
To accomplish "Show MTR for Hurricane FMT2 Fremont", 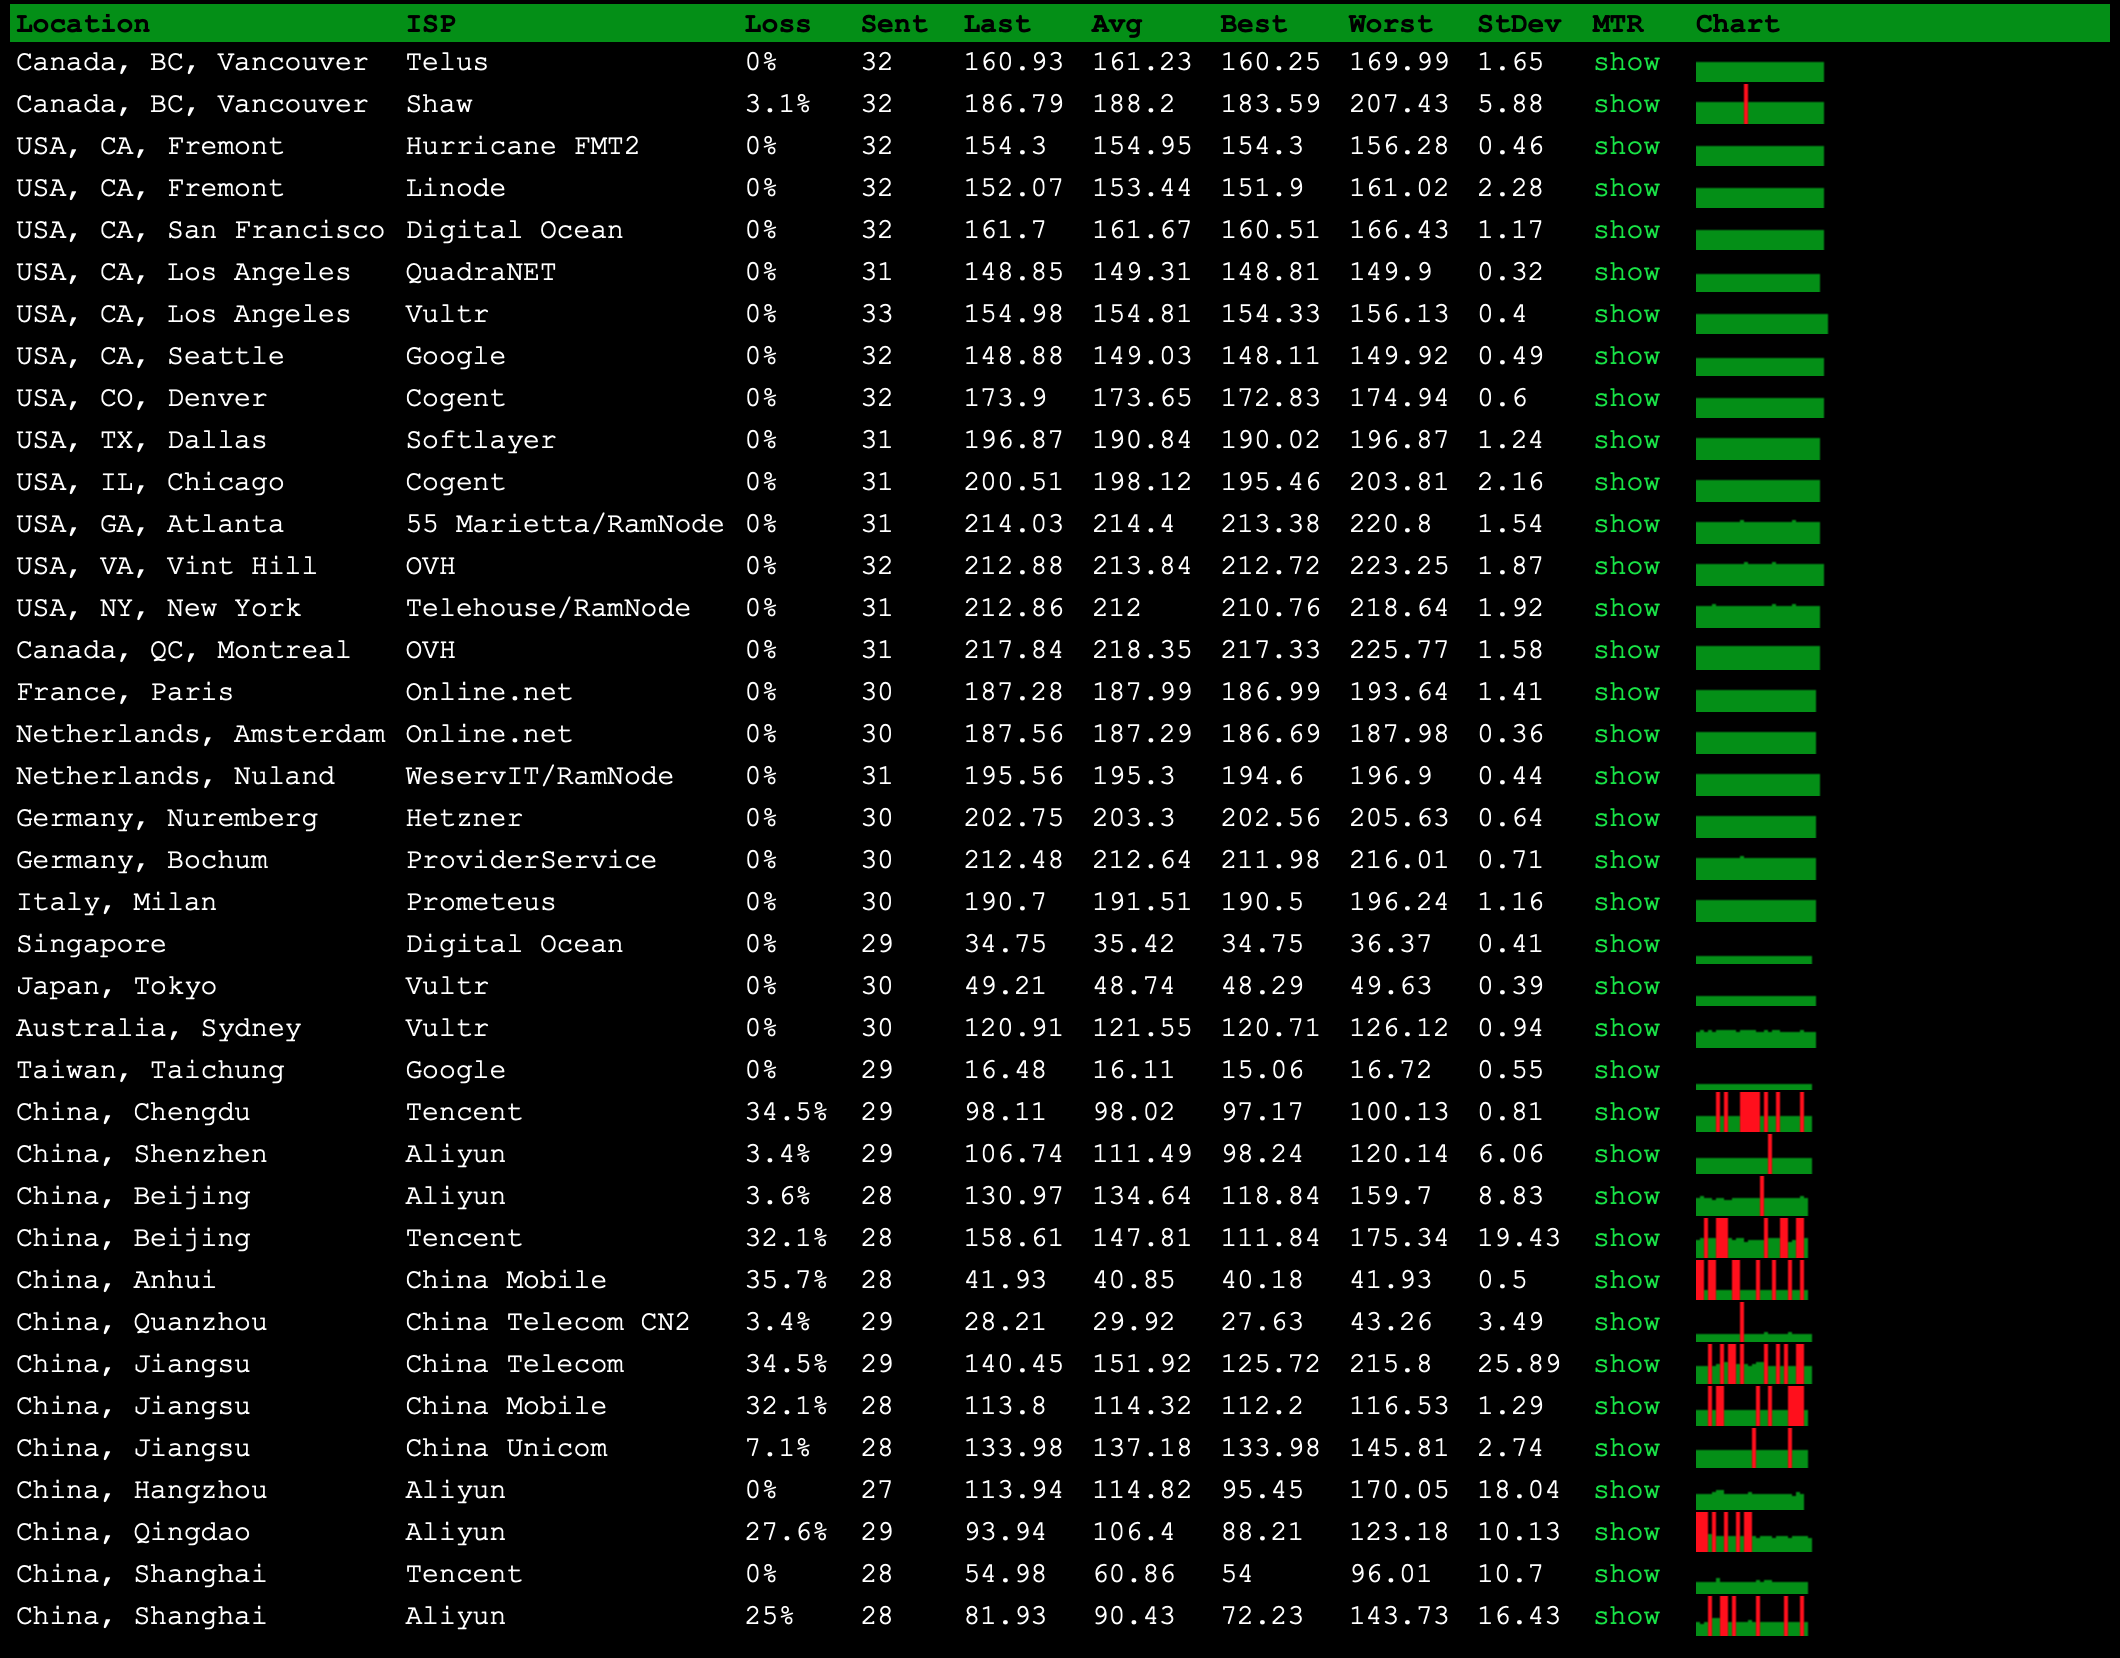I will click(1626, 146).
